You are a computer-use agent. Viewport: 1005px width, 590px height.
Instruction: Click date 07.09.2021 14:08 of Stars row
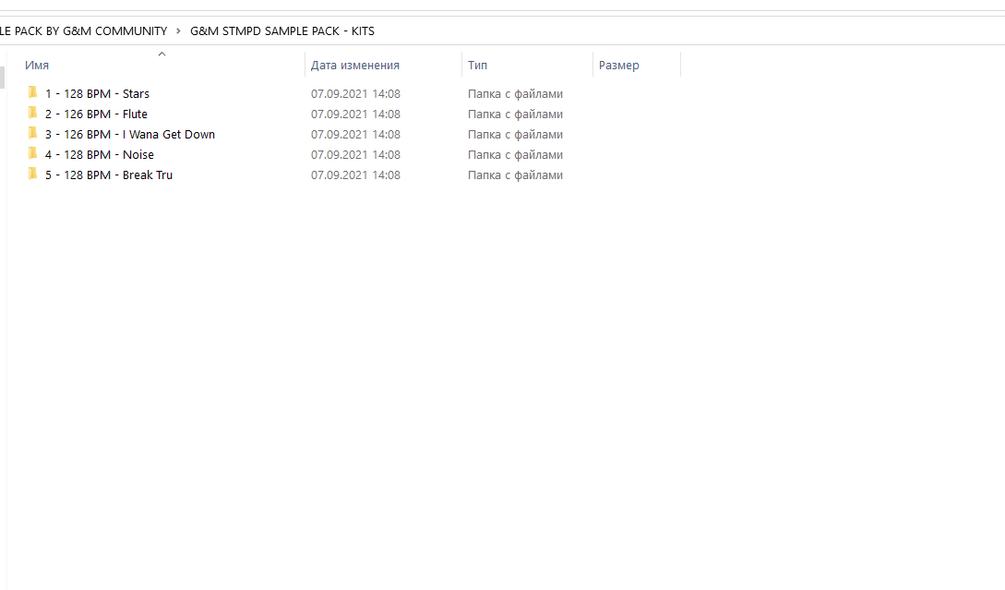[356, 94]
